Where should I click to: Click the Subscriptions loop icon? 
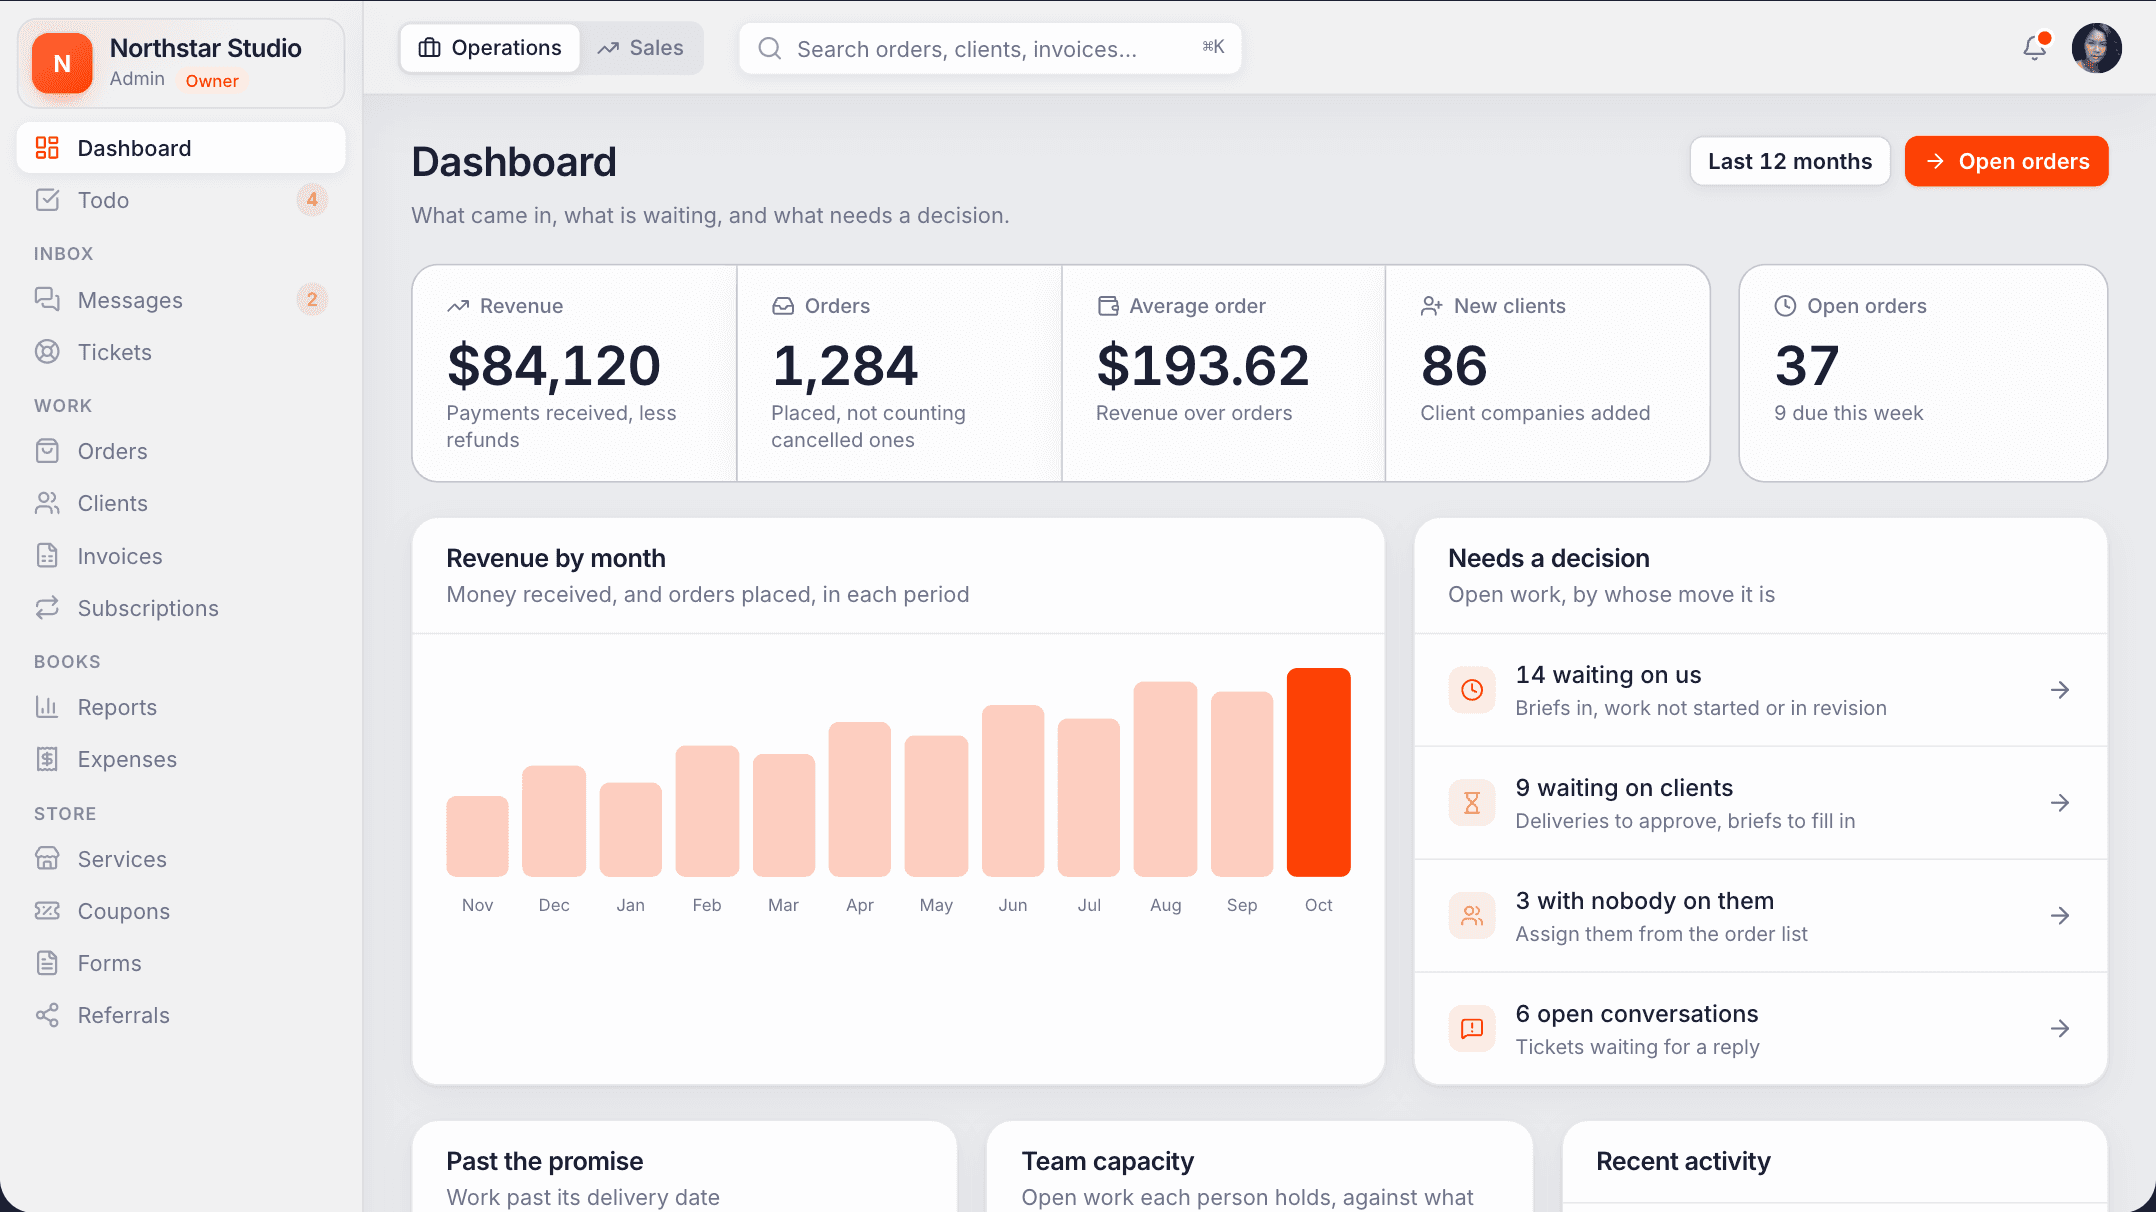[47, 608]
